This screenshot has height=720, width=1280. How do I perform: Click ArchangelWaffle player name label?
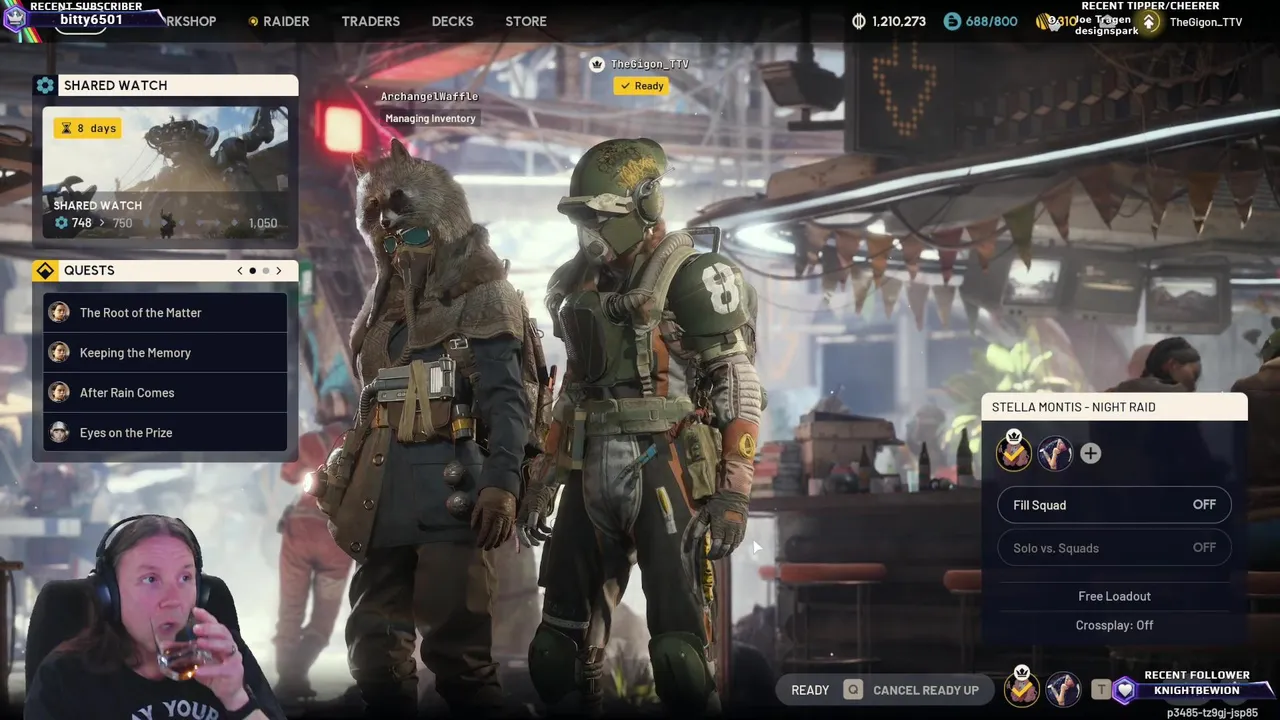tap(429, 96)
